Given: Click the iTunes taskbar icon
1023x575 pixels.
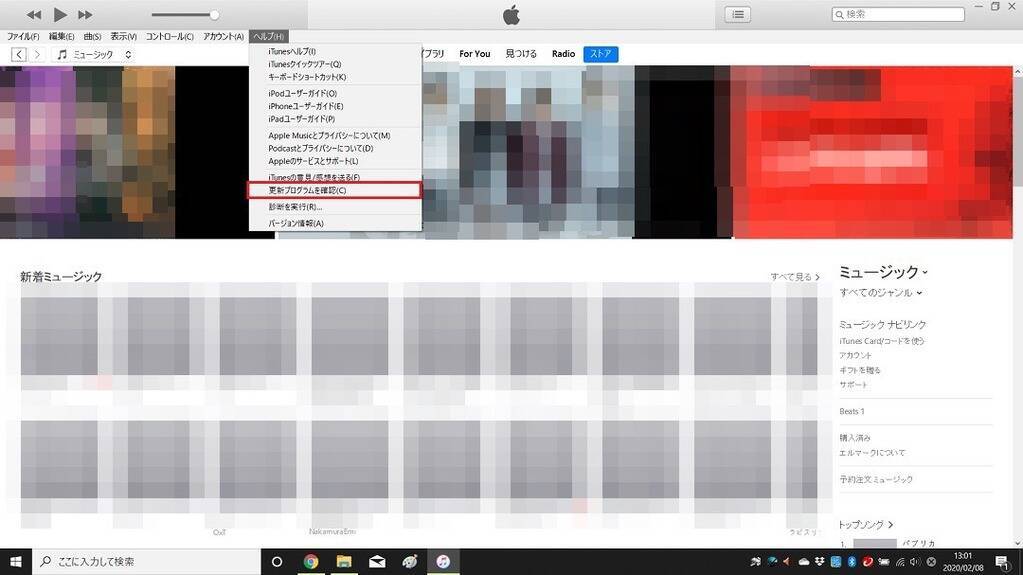Looking at the screenshot, I should 443,561.
